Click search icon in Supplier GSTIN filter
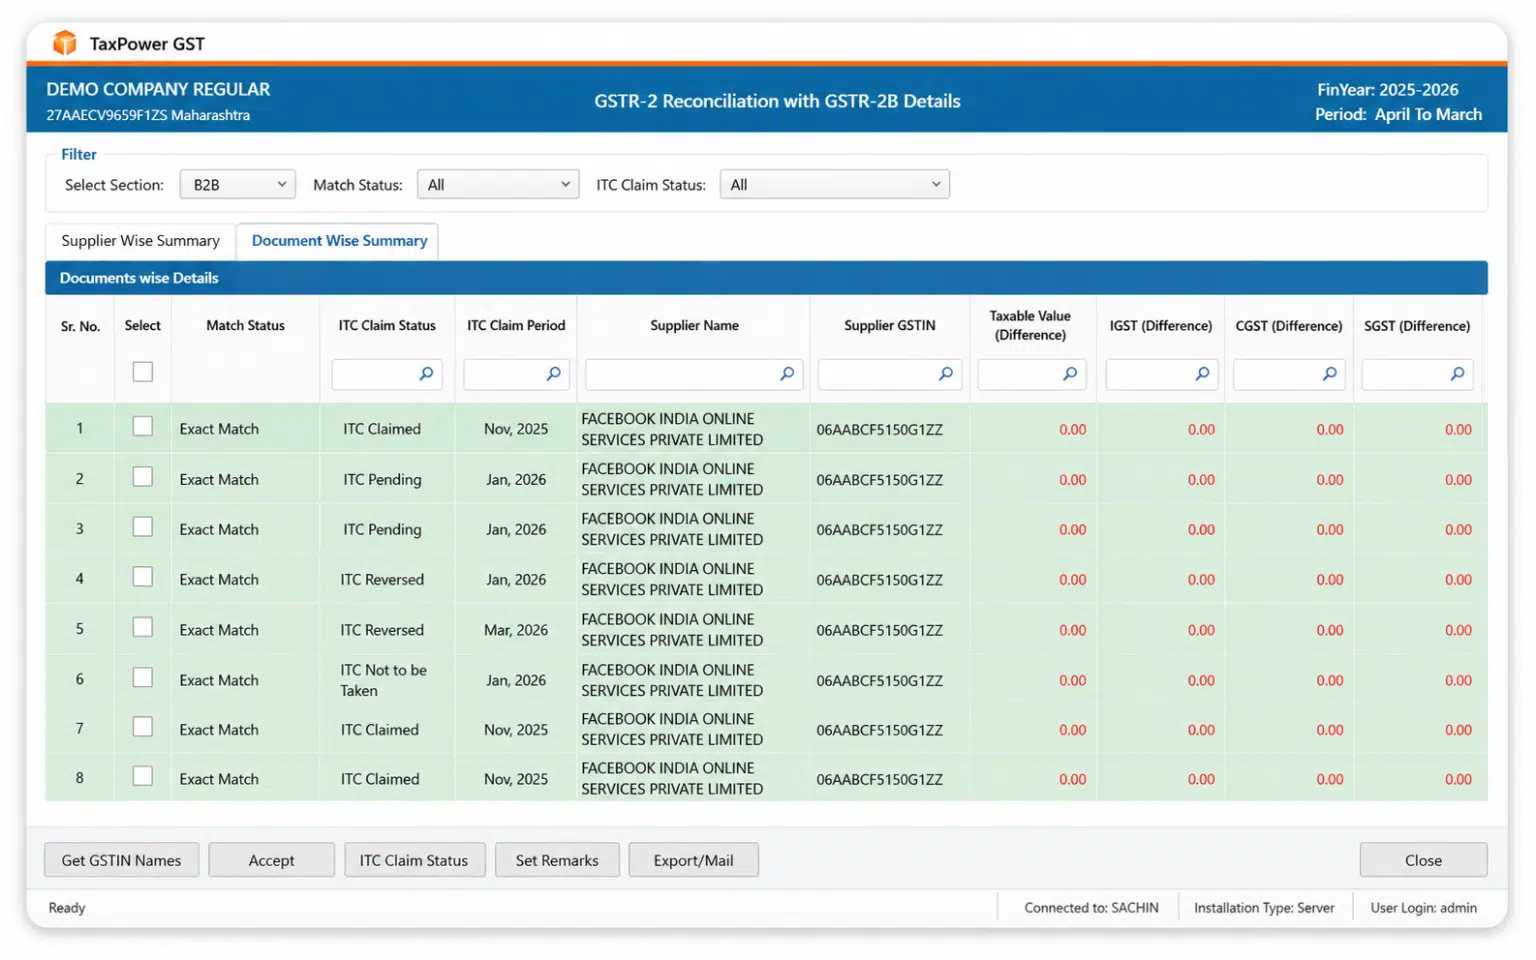This screenshot has width=1536, height=960. pyautogui.click(x=946, y=374)
